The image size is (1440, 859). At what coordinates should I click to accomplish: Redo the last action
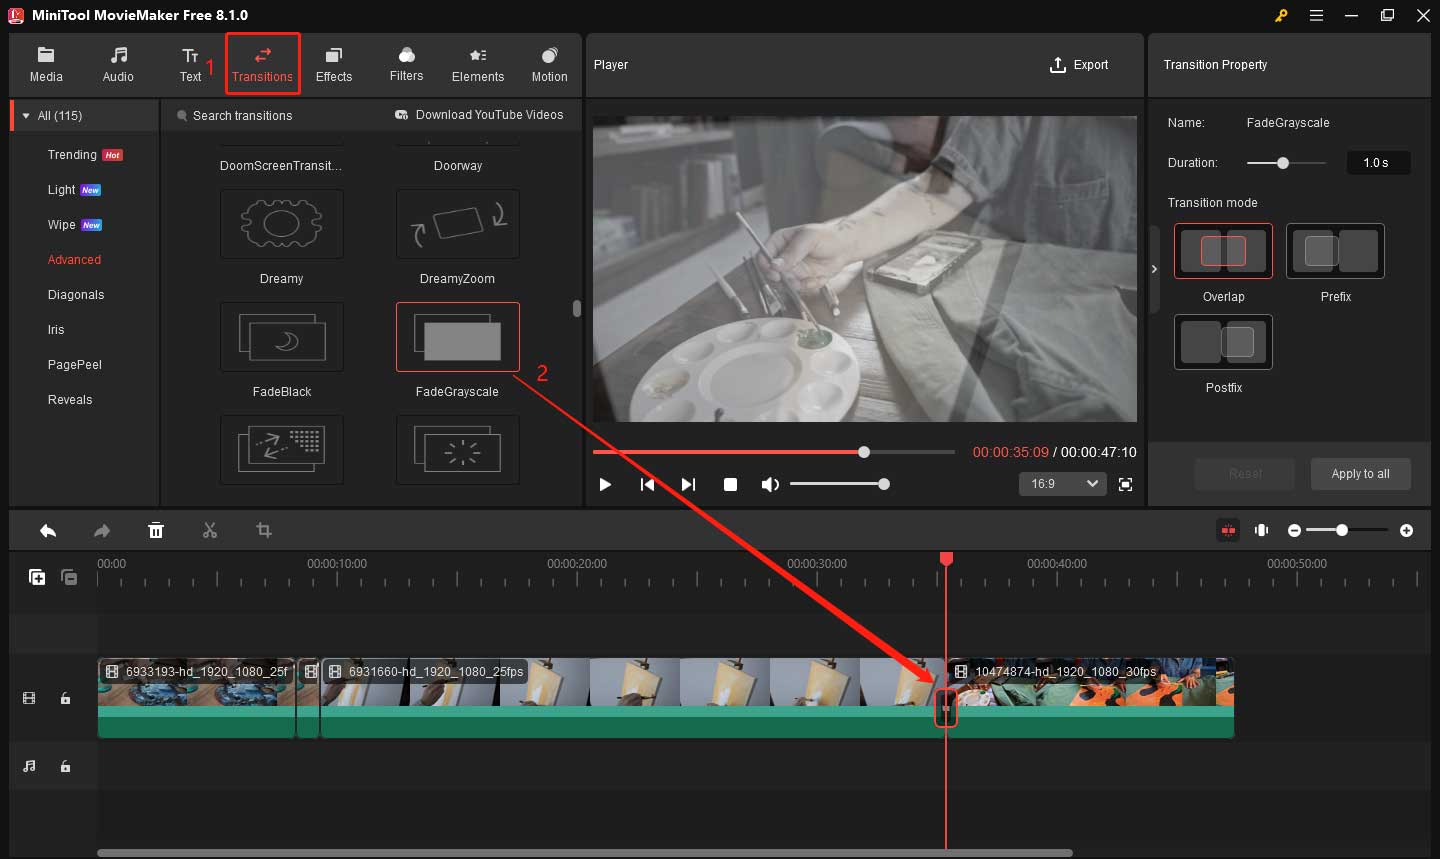point(102,531)
